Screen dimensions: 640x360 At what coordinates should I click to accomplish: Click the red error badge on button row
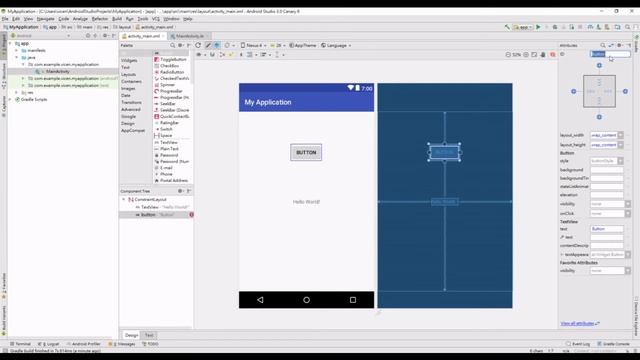coord(191,215)
